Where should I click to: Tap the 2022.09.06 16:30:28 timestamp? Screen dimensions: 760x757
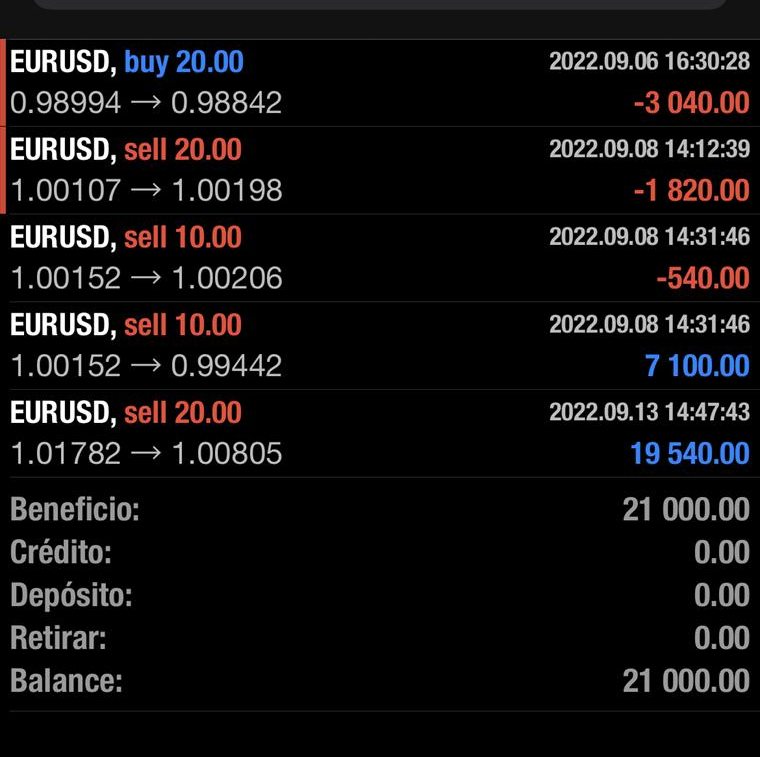coord(649,62)
